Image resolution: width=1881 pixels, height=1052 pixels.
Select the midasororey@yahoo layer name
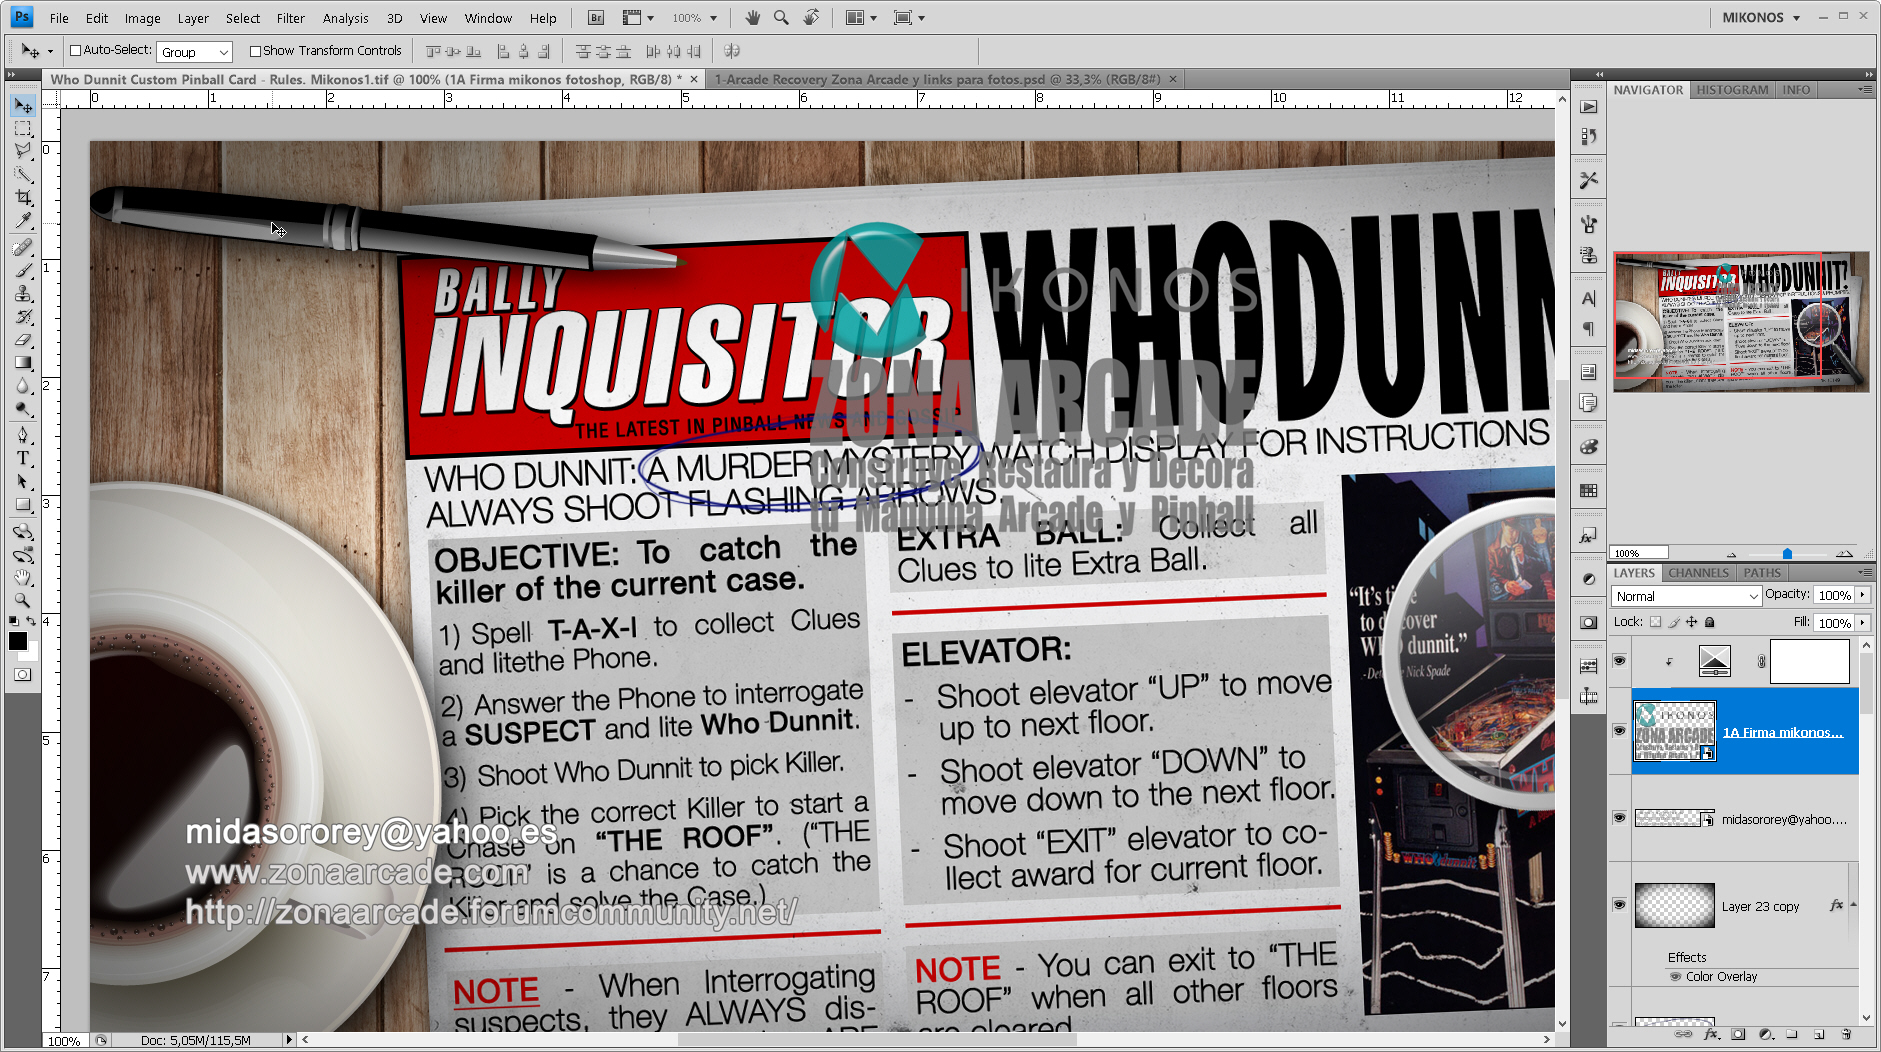[x=1784, y=819]
